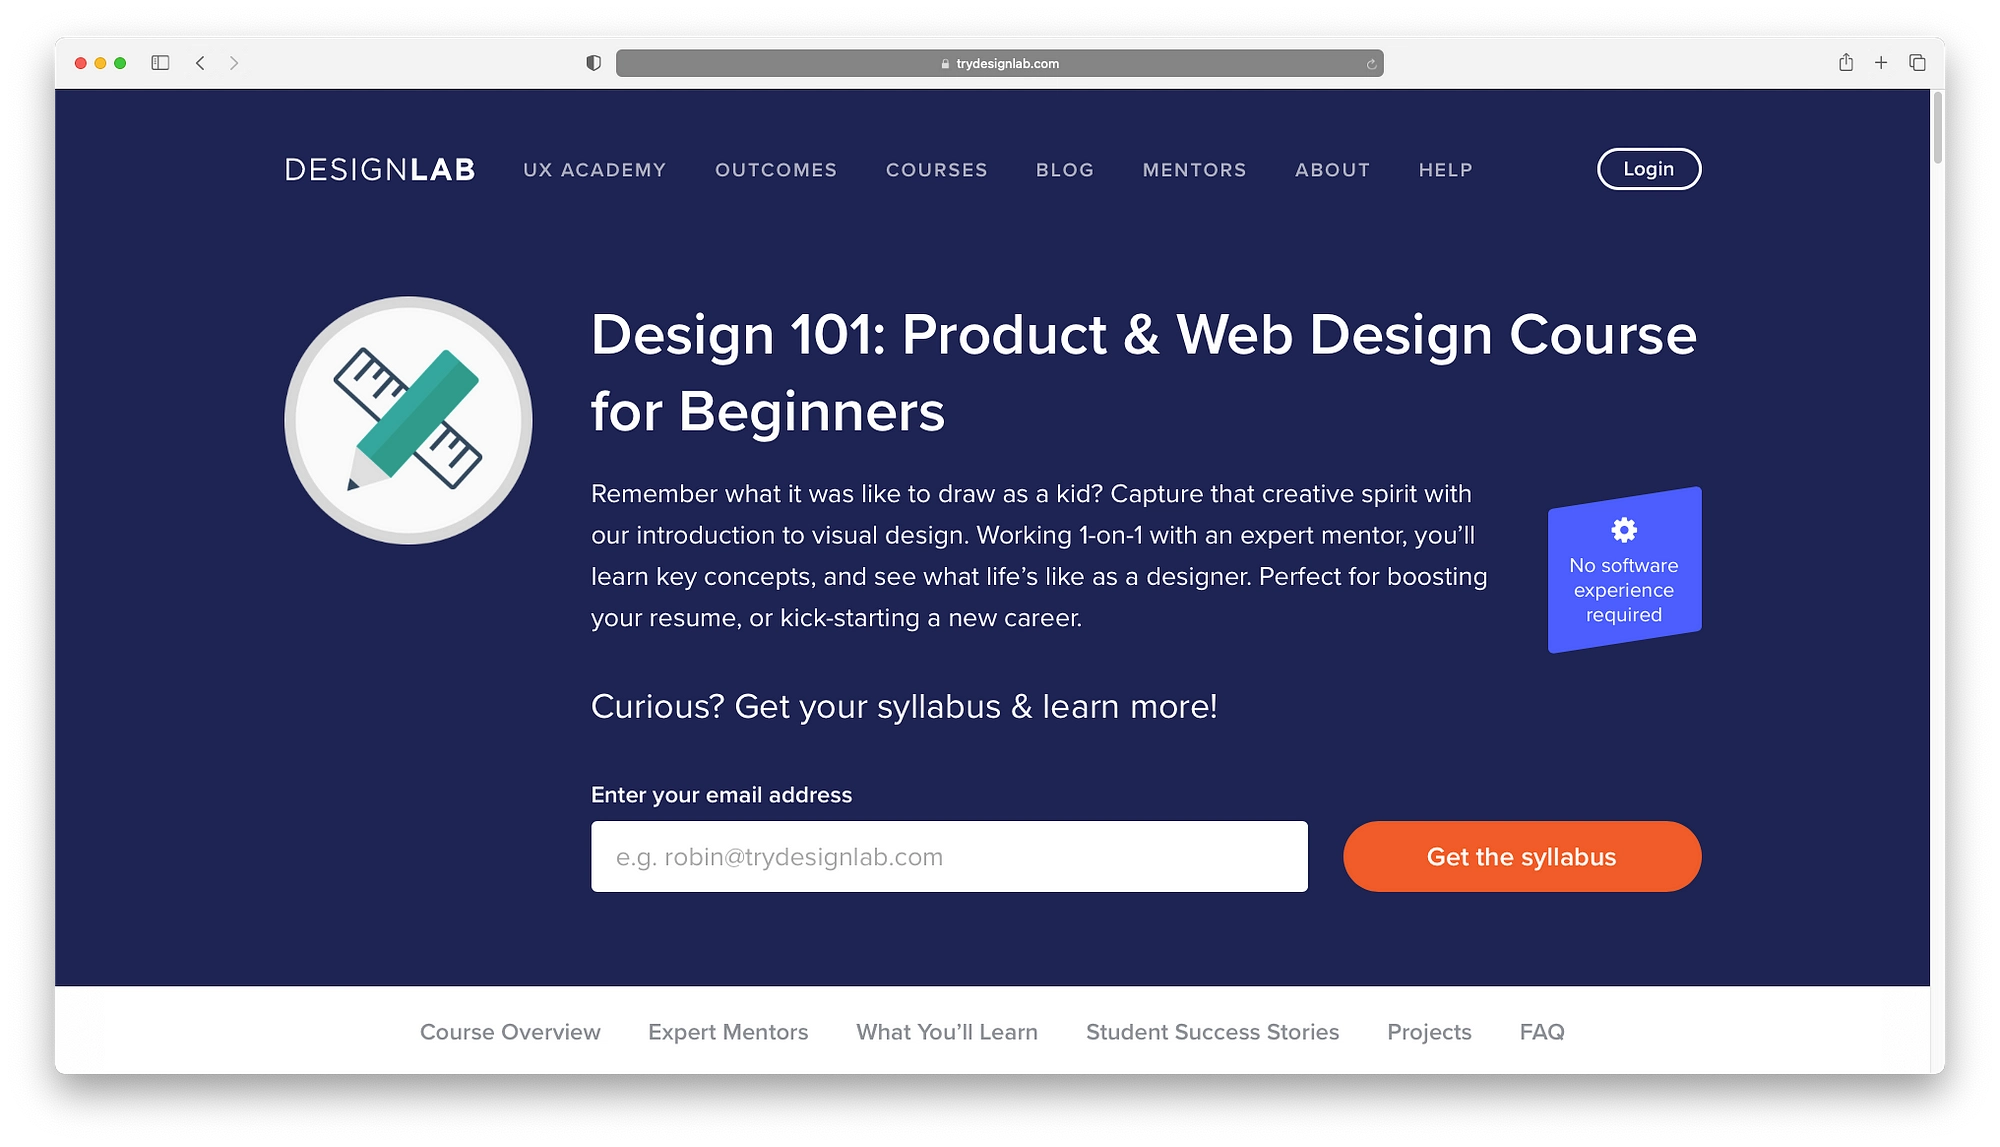This screenshot has height=1147, width=2000.
Task: Click the gear/settings icon on blue badge
Action: point(1625,527)
